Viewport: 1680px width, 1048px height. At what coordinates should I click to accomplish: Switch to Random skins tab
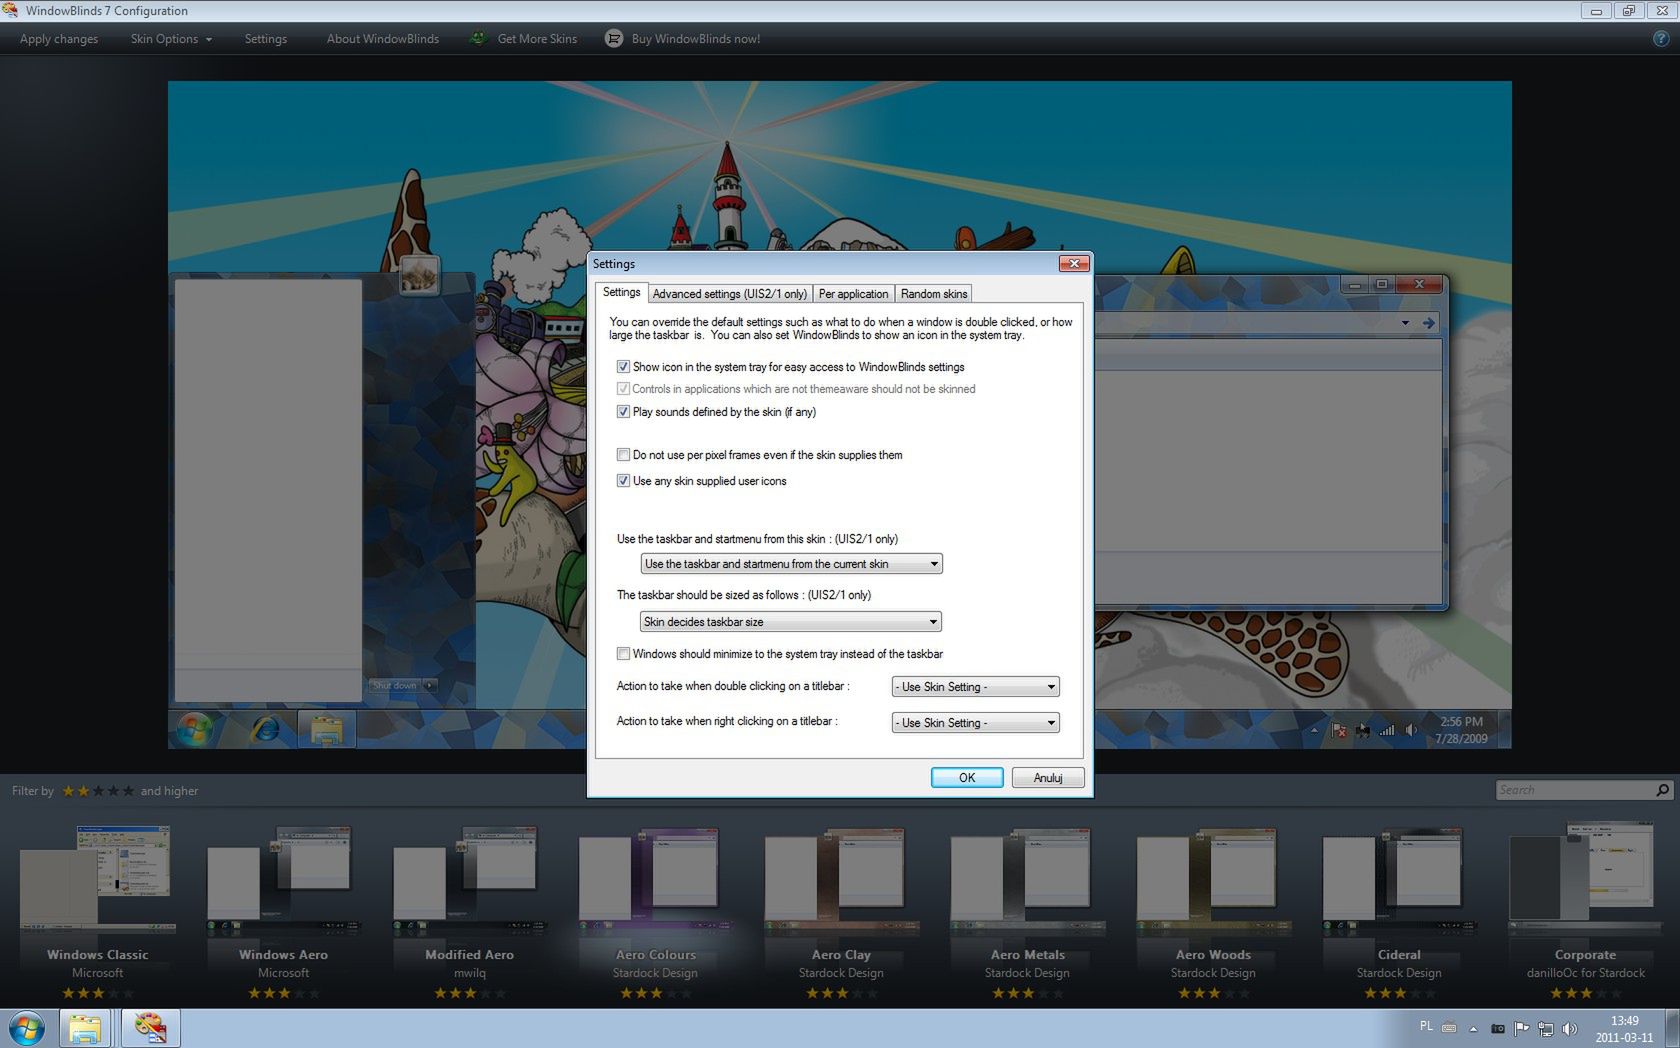(933, 294)
